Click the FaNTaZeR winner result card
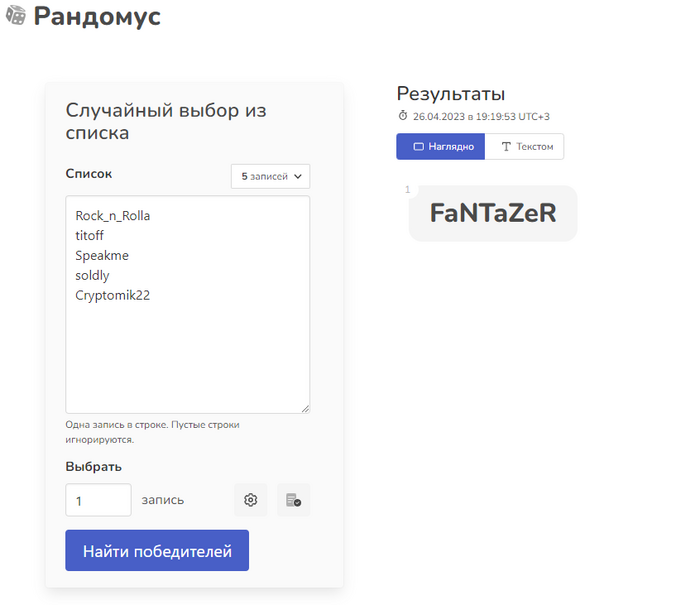Screen dimensions: 700x605 click(x=493, y=213)
